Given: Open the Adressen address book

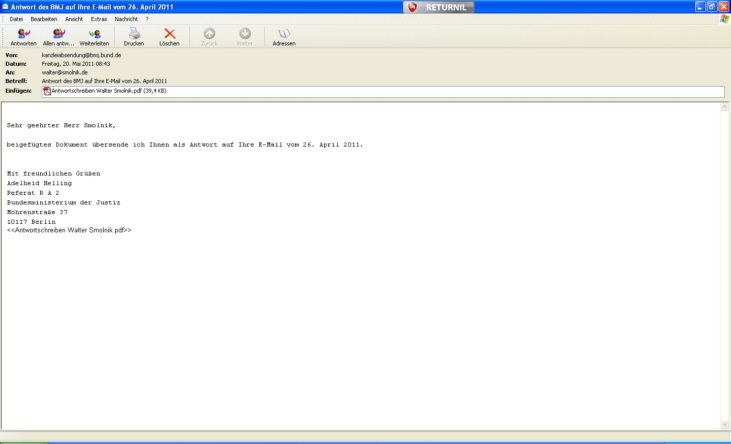Looking at the screenshot, I should [284, 36].
